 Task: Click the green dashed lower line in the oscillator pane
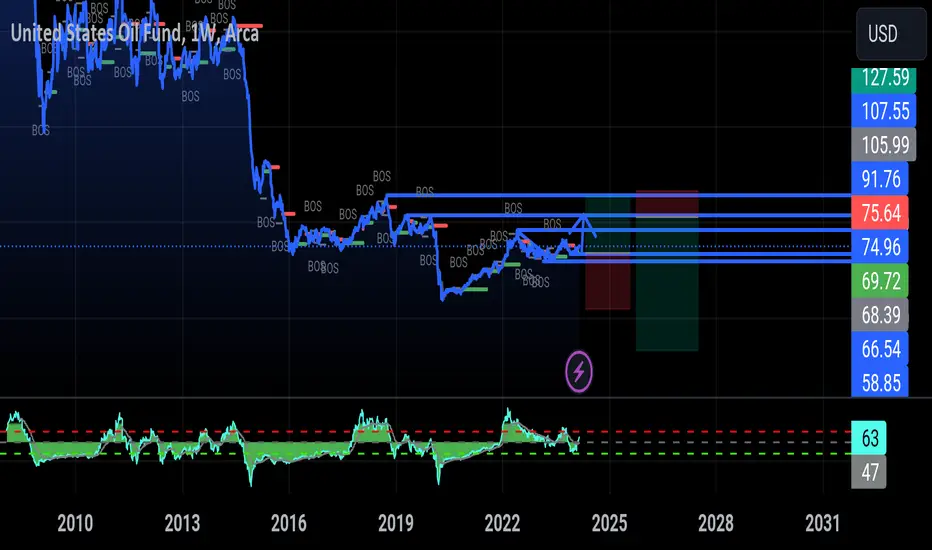pos(428,454)
